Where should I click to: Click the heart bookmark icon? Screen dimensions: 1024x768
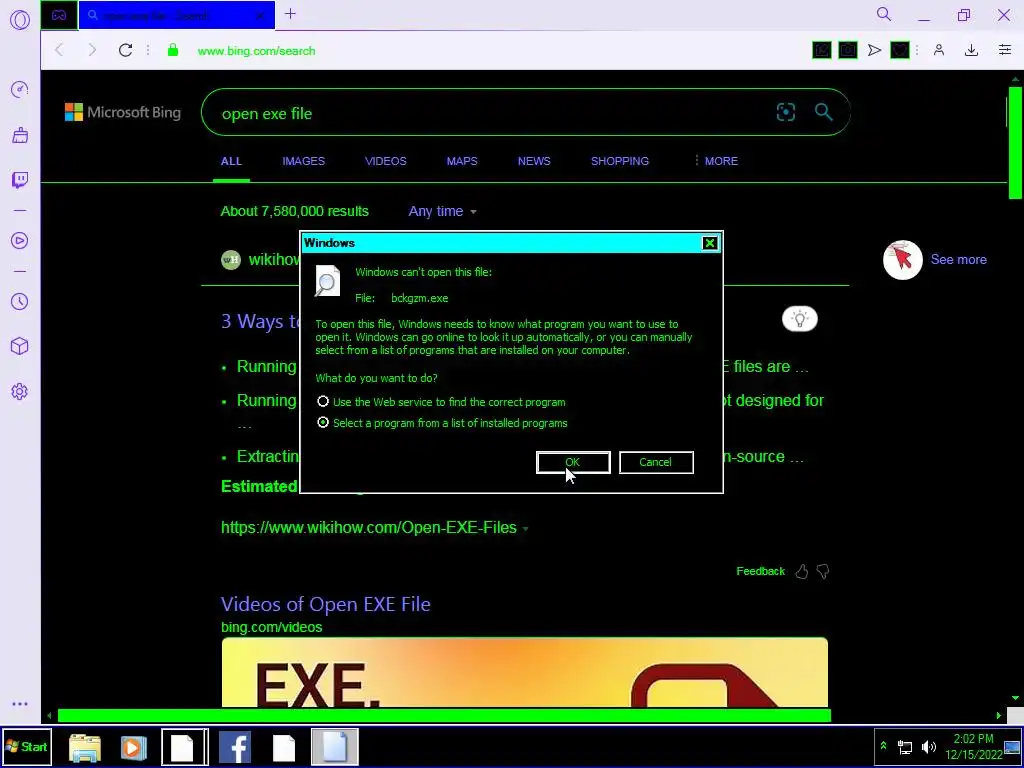point(900,50)
